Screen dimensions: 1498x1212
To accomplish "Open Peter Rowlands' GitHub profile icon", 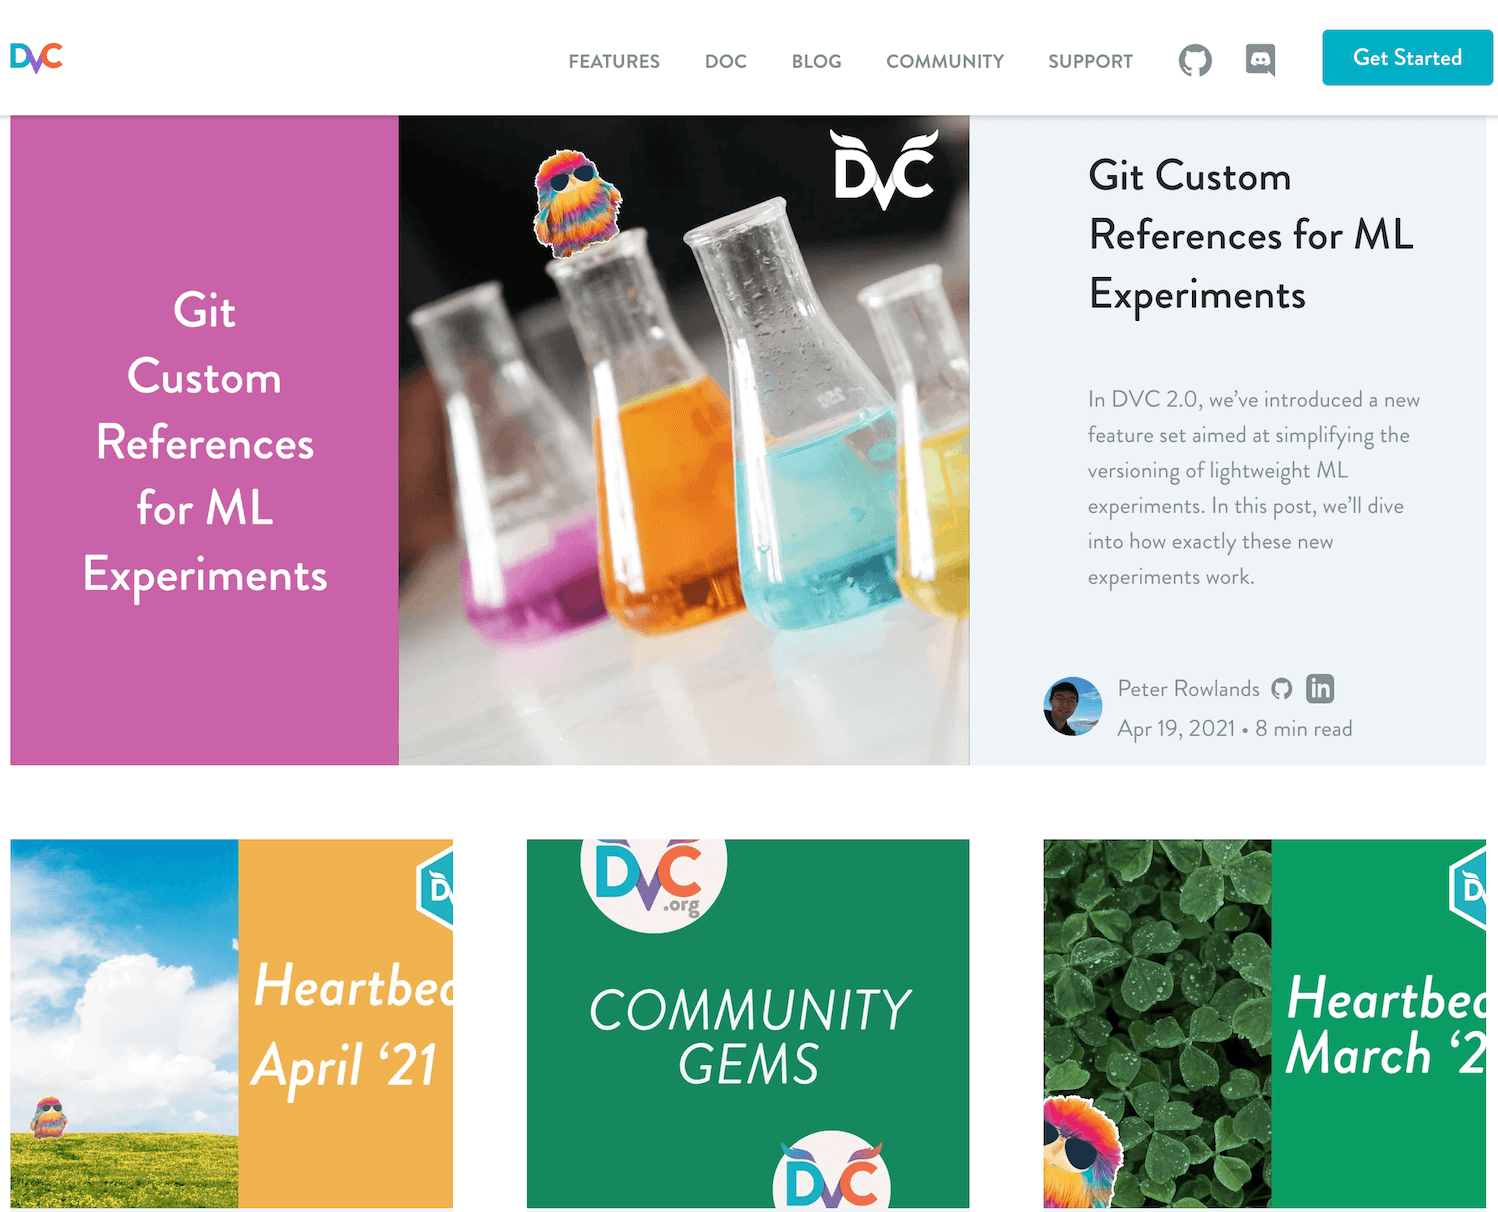I will pos(1282,689).
